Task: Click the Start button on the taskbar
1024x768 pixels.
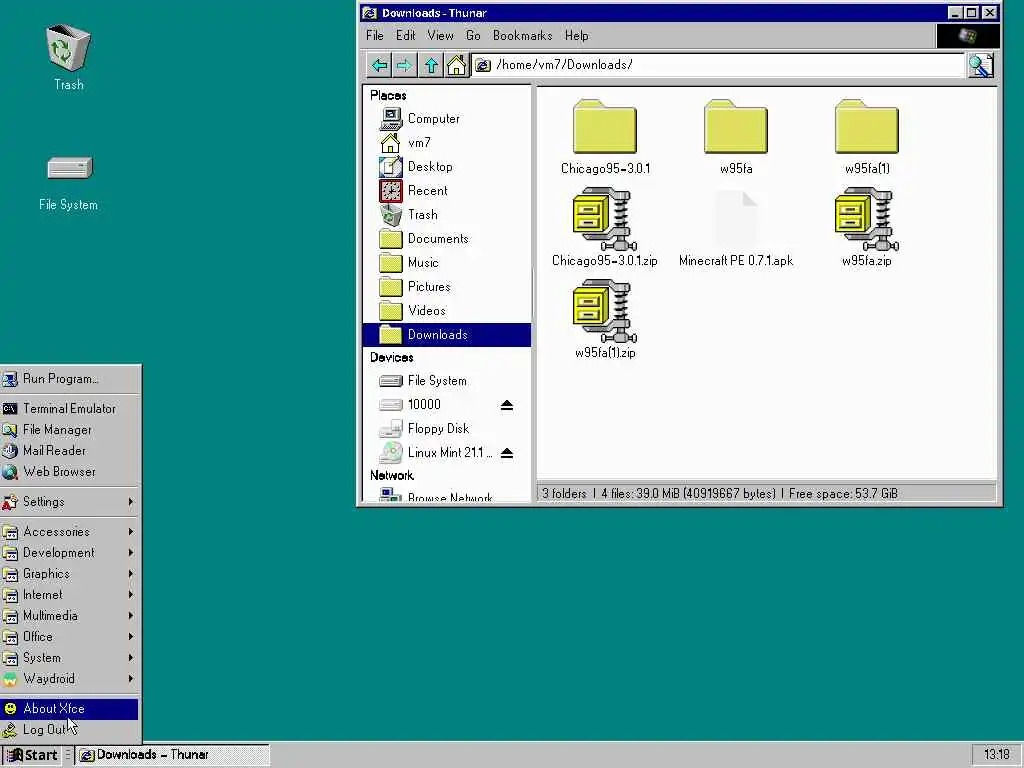Action: [31, 755]
